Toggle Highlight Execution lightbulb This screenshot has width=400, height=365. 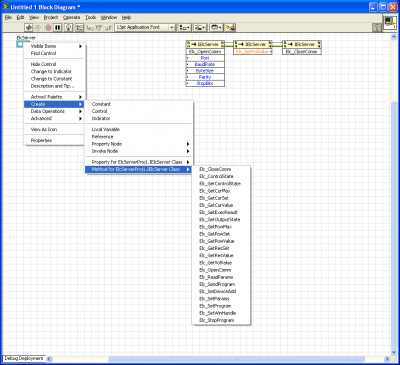click(69, 27)
